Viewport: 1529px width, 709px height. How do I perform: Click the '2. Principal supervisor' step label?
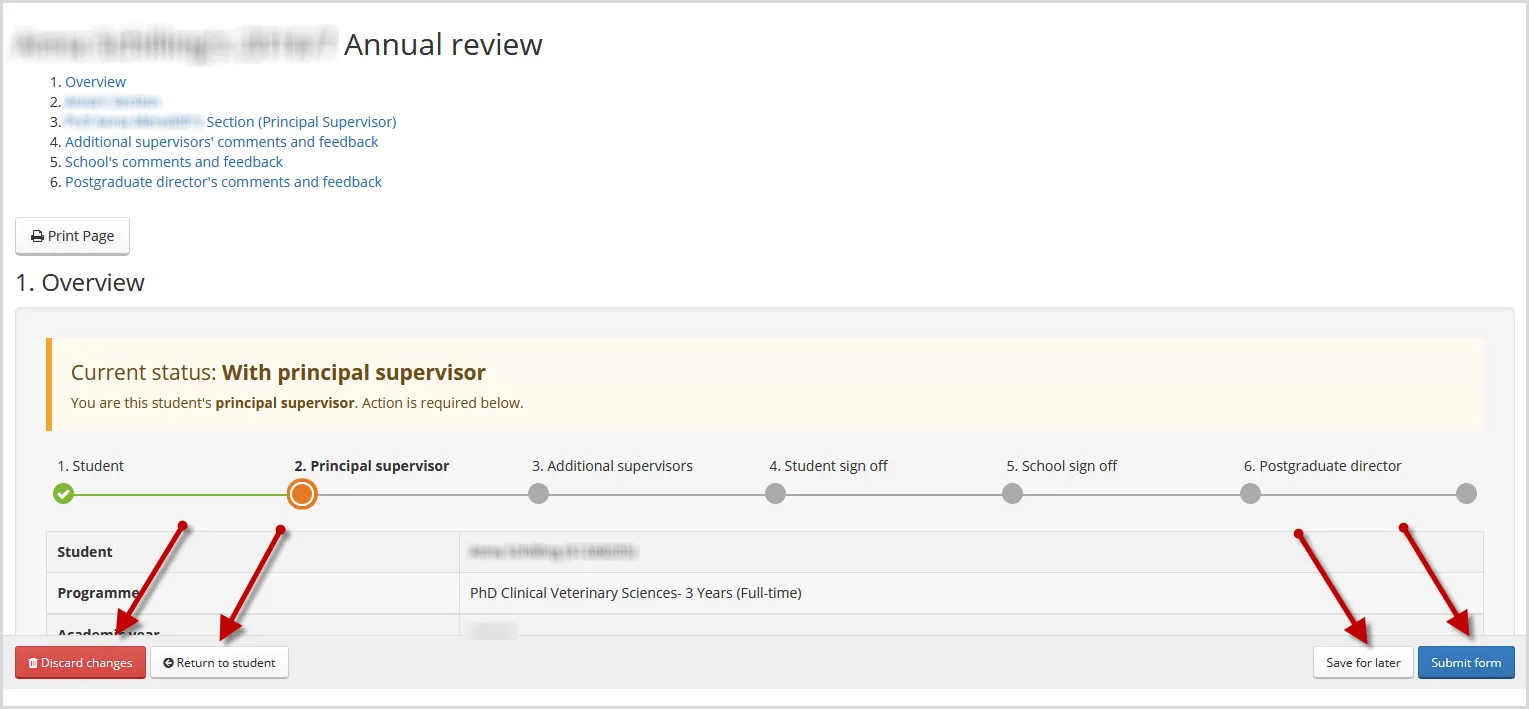tap(372, 466)
